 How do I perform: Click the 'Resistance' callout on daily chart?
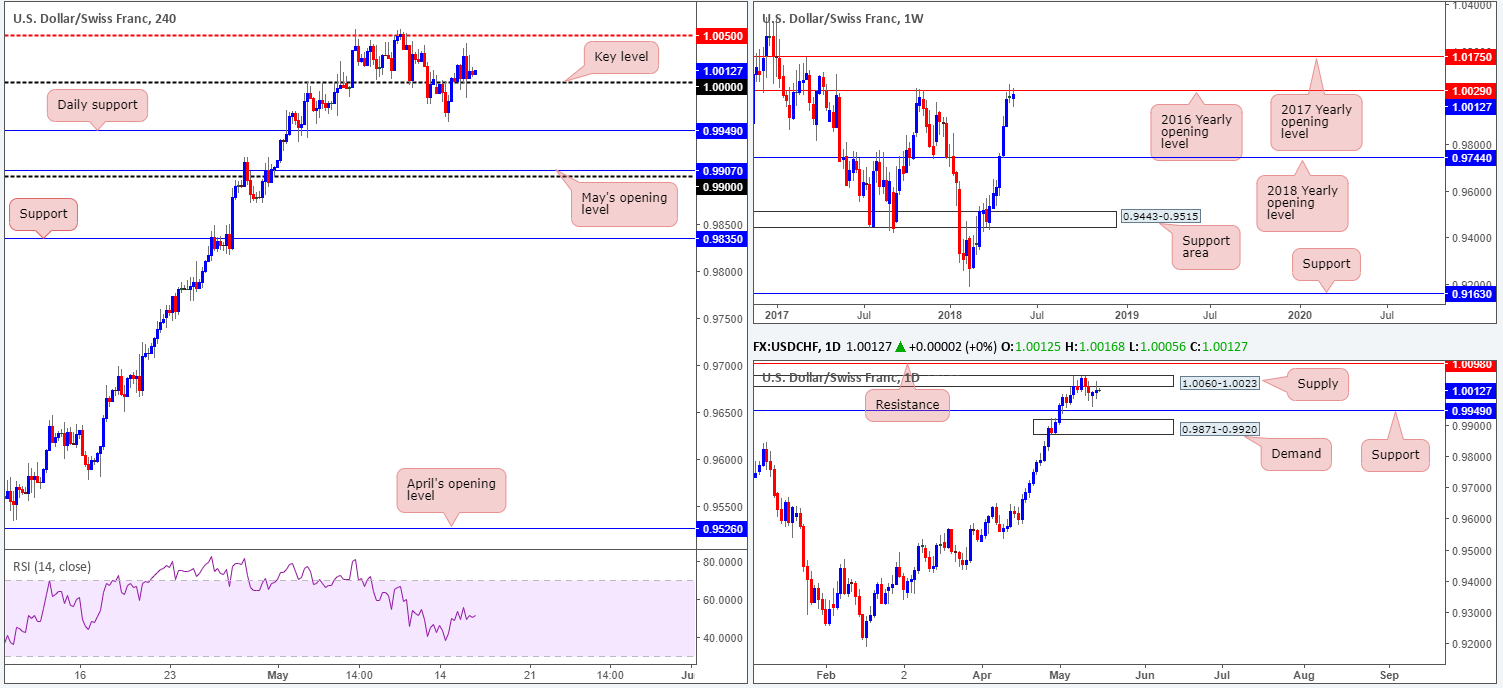pos(906,404)
